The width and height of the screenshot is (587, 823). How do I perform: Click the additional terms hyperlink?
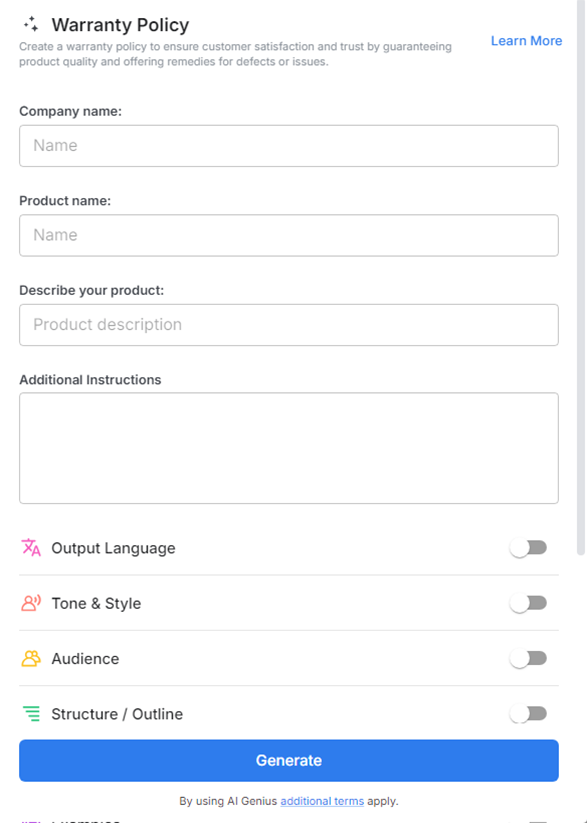tap(322, 800)
